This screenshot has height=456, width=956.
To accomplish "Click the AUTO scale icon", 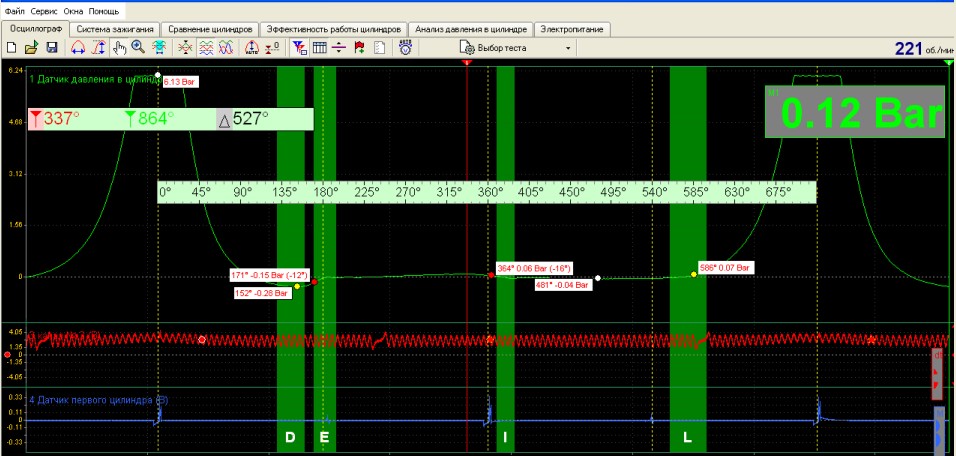I will pos(251,48).
